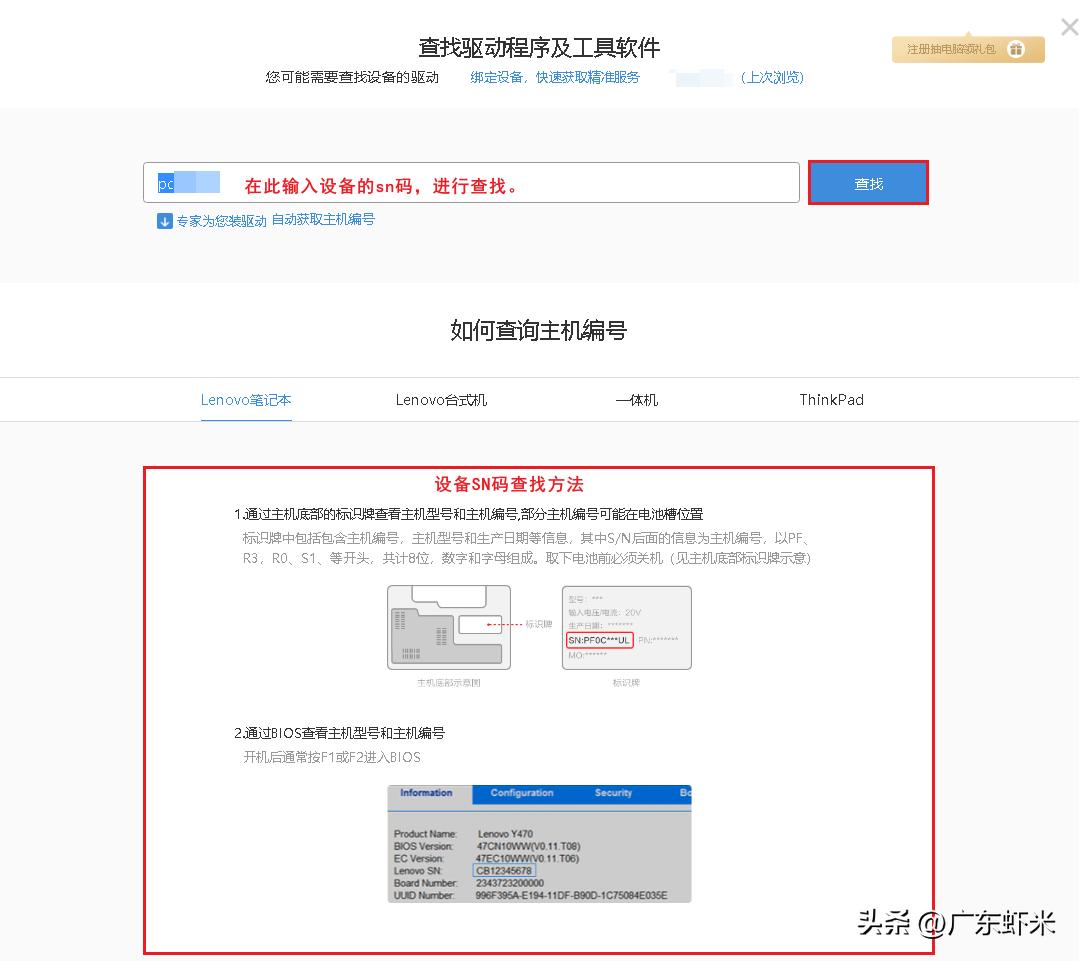Click the BIOS screenshot image
This screenshot has height=961, width=1080.
tap(540, 843)
